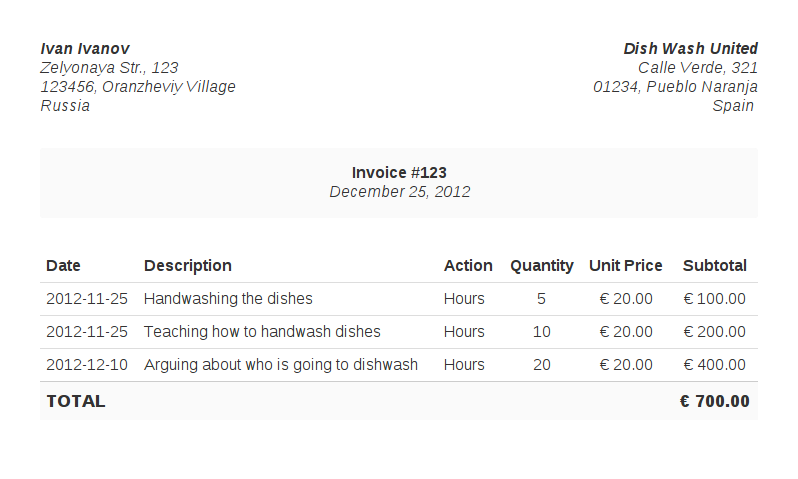Click the invoice date December 25, 2012

399,192
